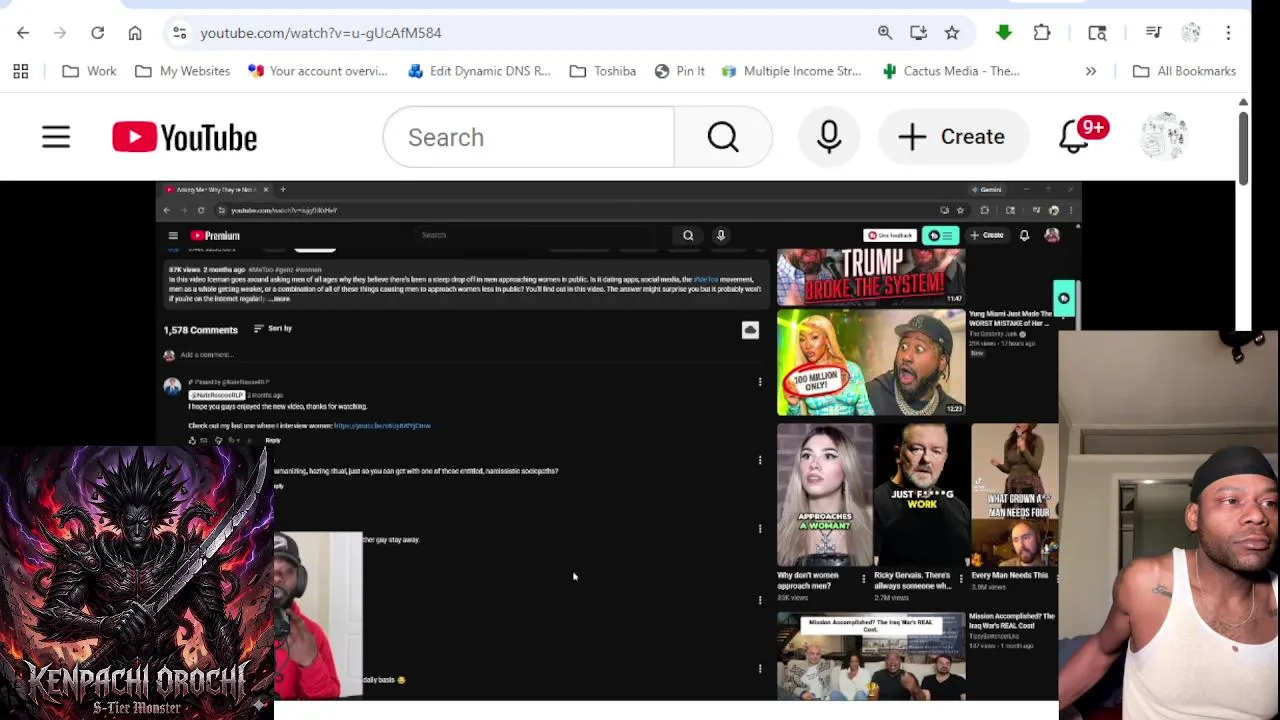Screen dimensions: 1280x720
Task: Open the media controls music note icon
Action: (1153, 33)
